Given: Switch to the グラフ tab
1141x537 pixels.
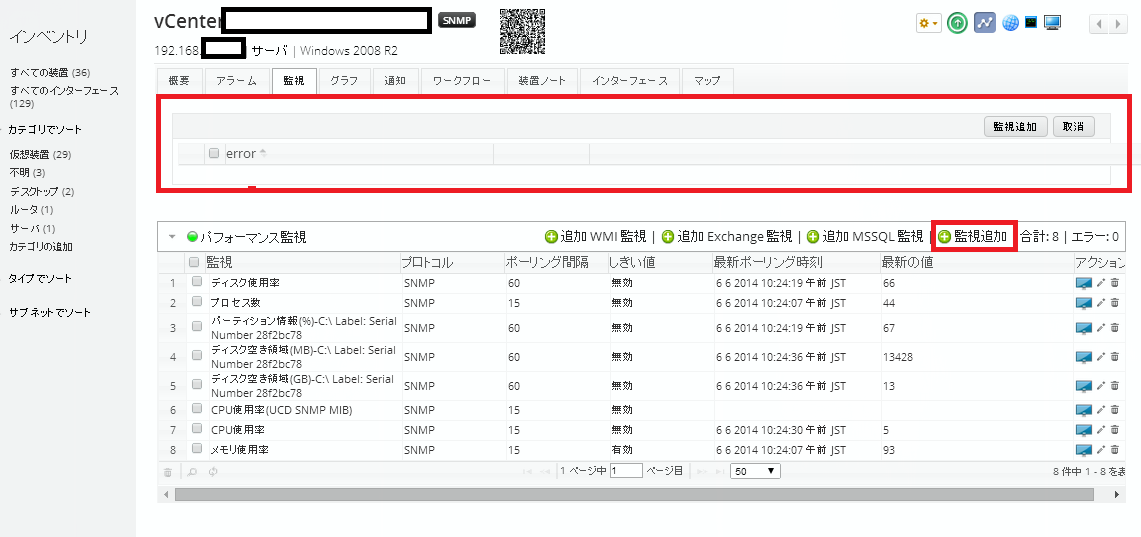Looking at the screenshot, I should point(344,81).
